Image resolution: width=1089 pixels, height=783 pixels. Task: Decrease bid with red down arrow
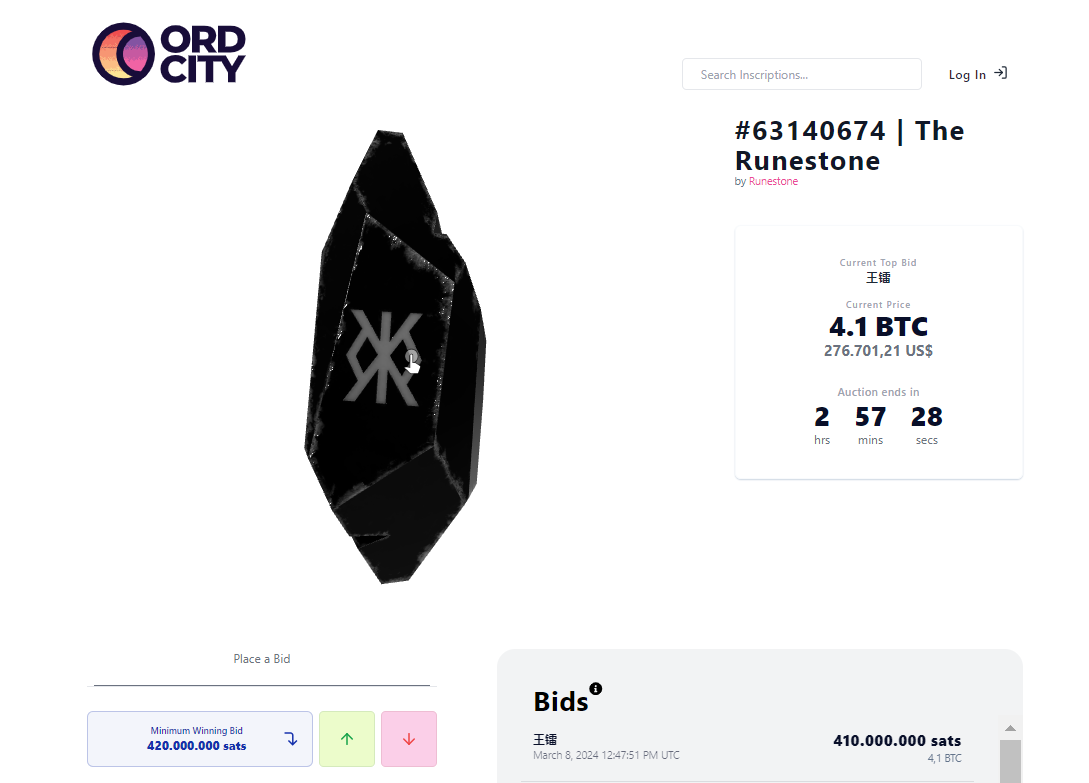coord(409,739)
